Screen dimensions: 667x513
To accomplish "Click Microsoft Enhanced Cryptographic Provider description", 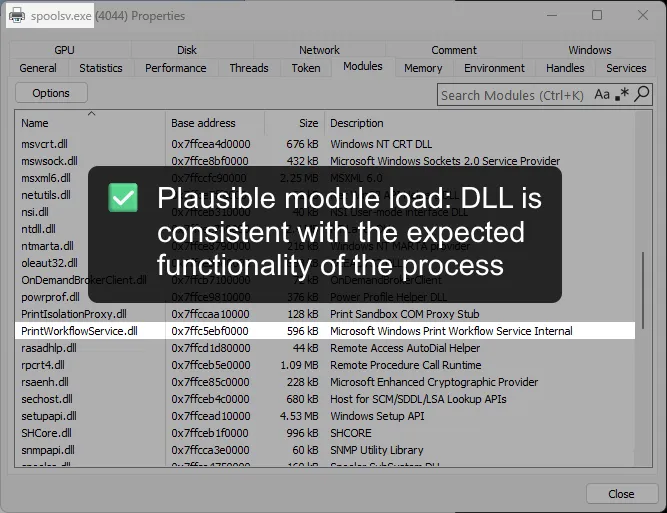I will (x=434, y=382).
